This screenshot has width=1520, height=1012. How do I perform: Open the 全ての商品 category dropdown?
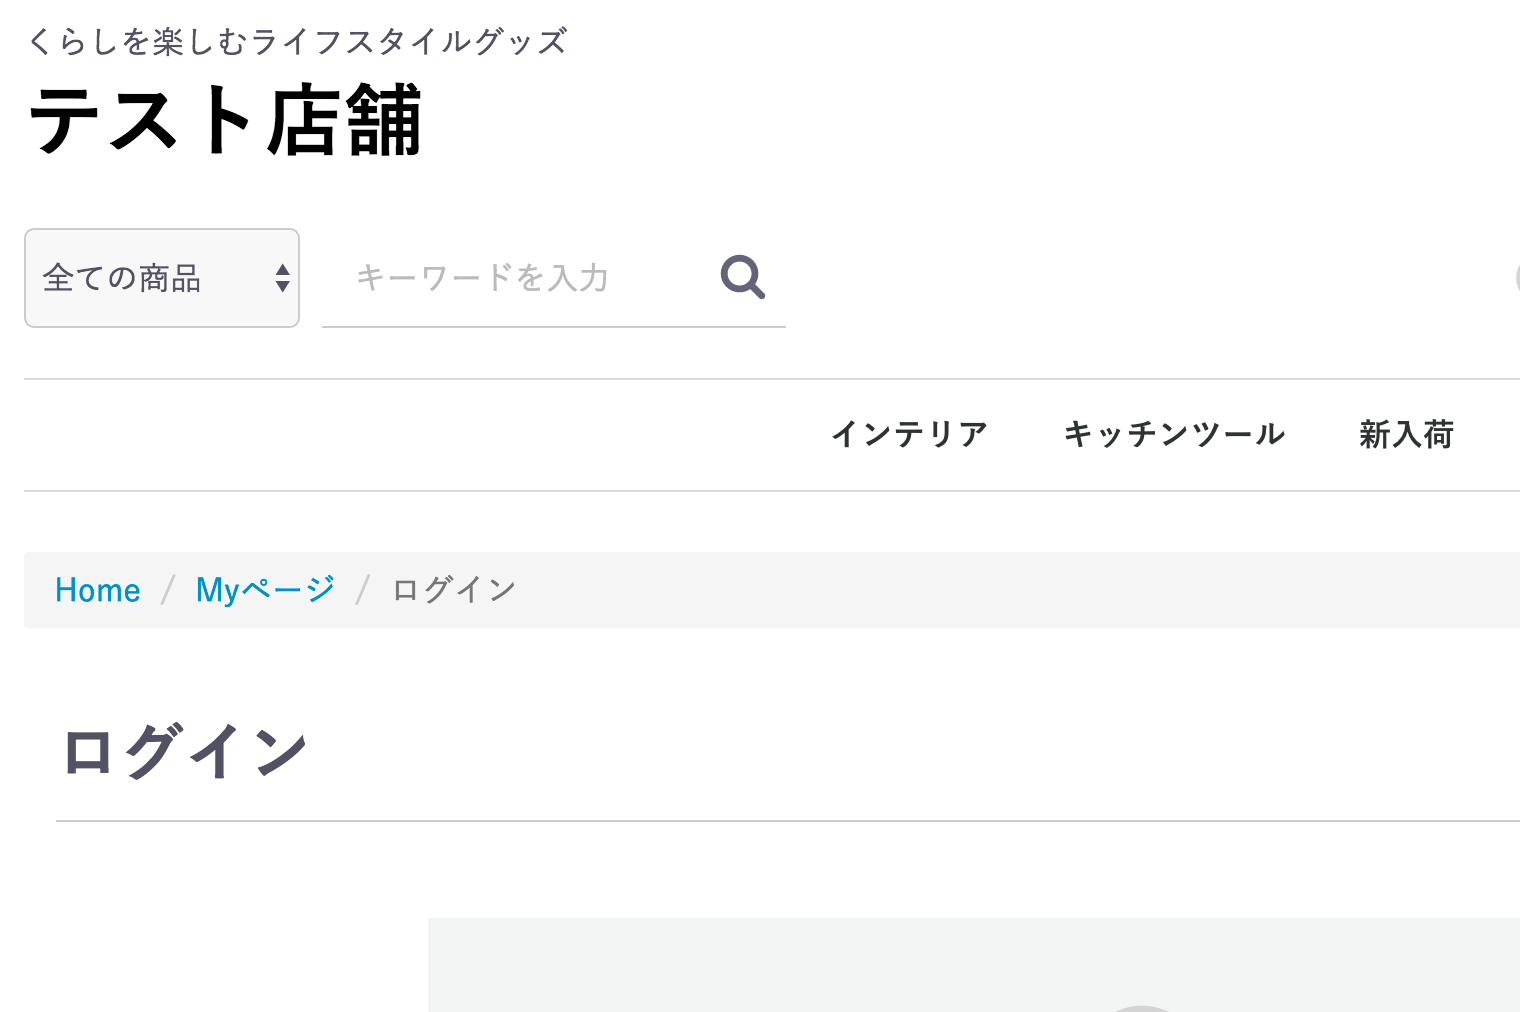click(162, 278)
